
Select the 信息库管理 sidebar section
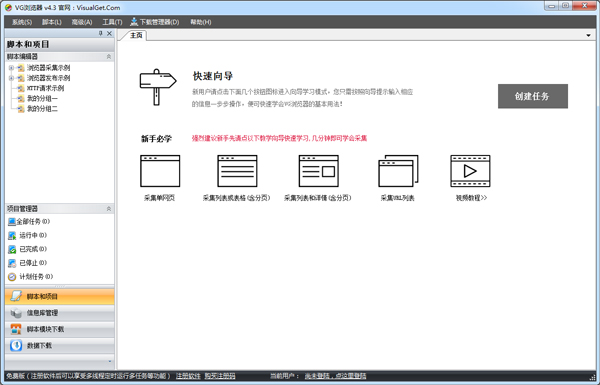pos(60,313)
